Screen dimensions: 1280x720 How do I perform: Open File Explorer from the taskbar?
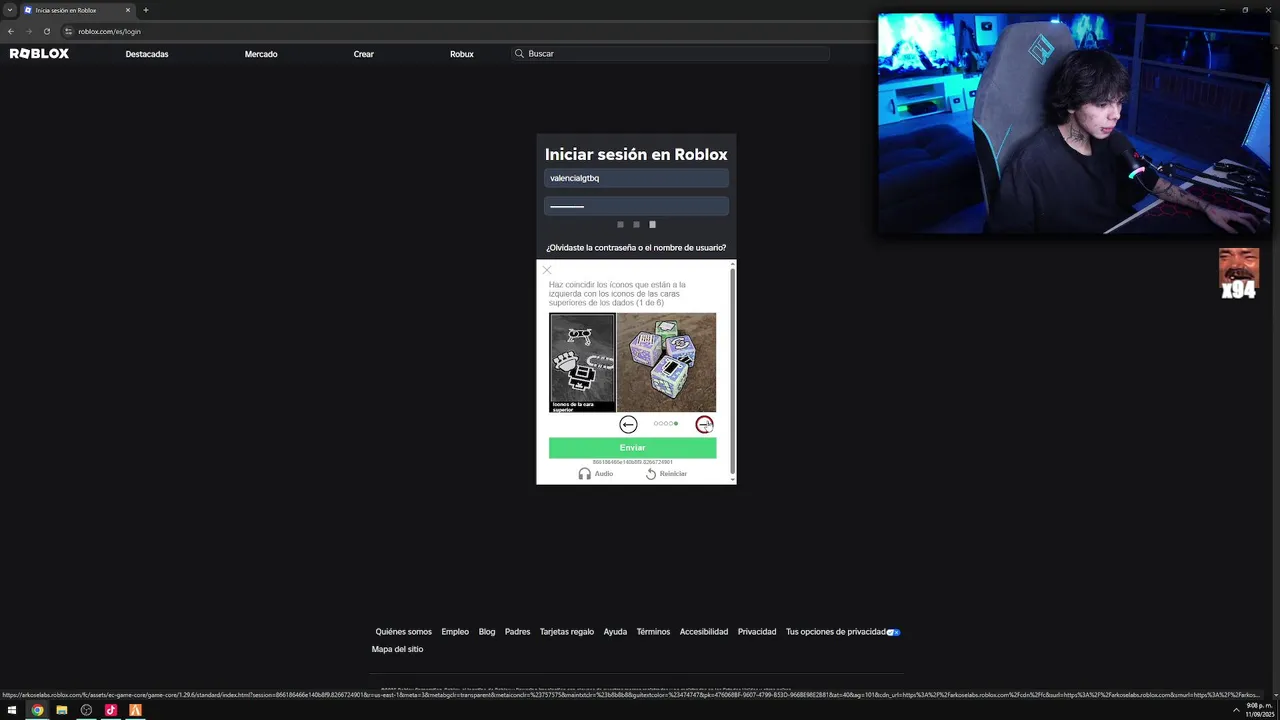coord(62,710)
